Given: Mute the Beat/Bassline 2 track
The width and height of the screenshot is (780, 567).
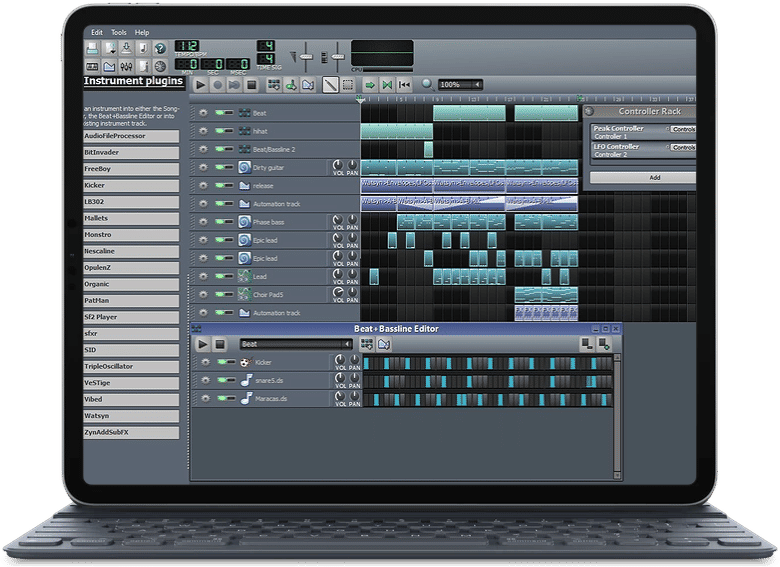Looking at the screenshot, I should point(219,149).
